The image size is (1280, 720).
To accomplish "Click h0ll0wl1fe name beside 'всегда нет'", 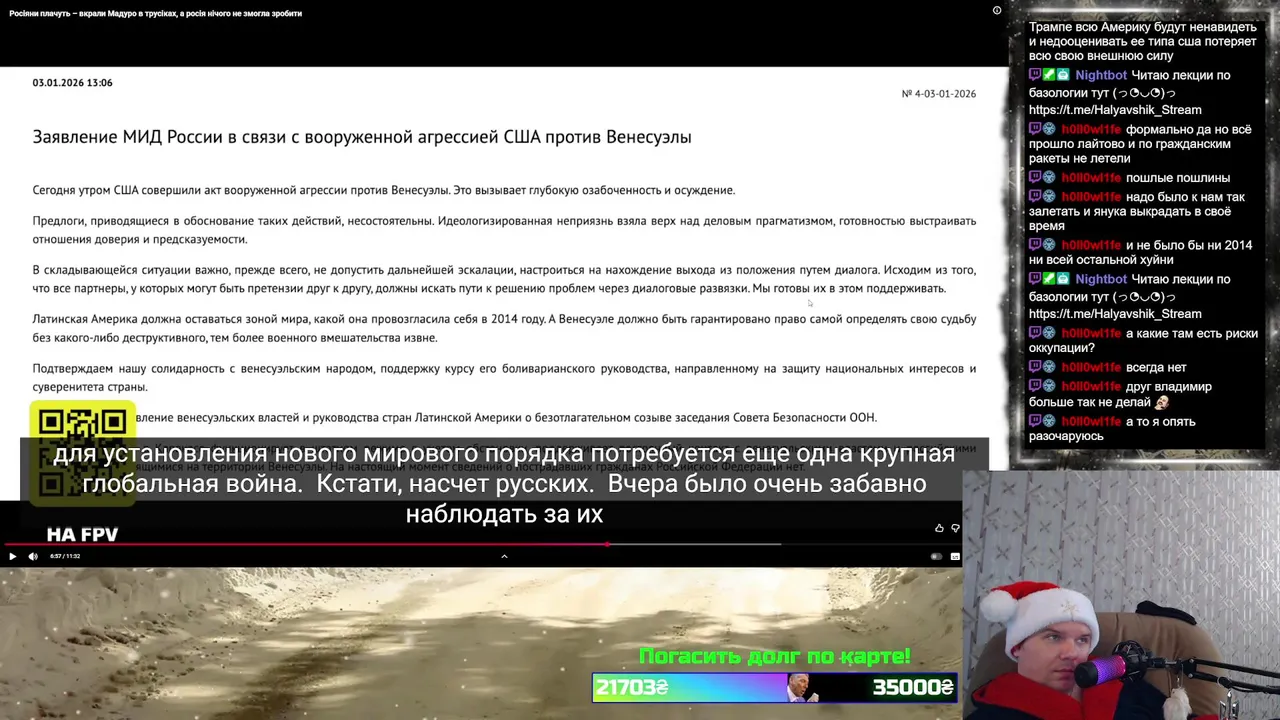I will tap(1091, 367).
